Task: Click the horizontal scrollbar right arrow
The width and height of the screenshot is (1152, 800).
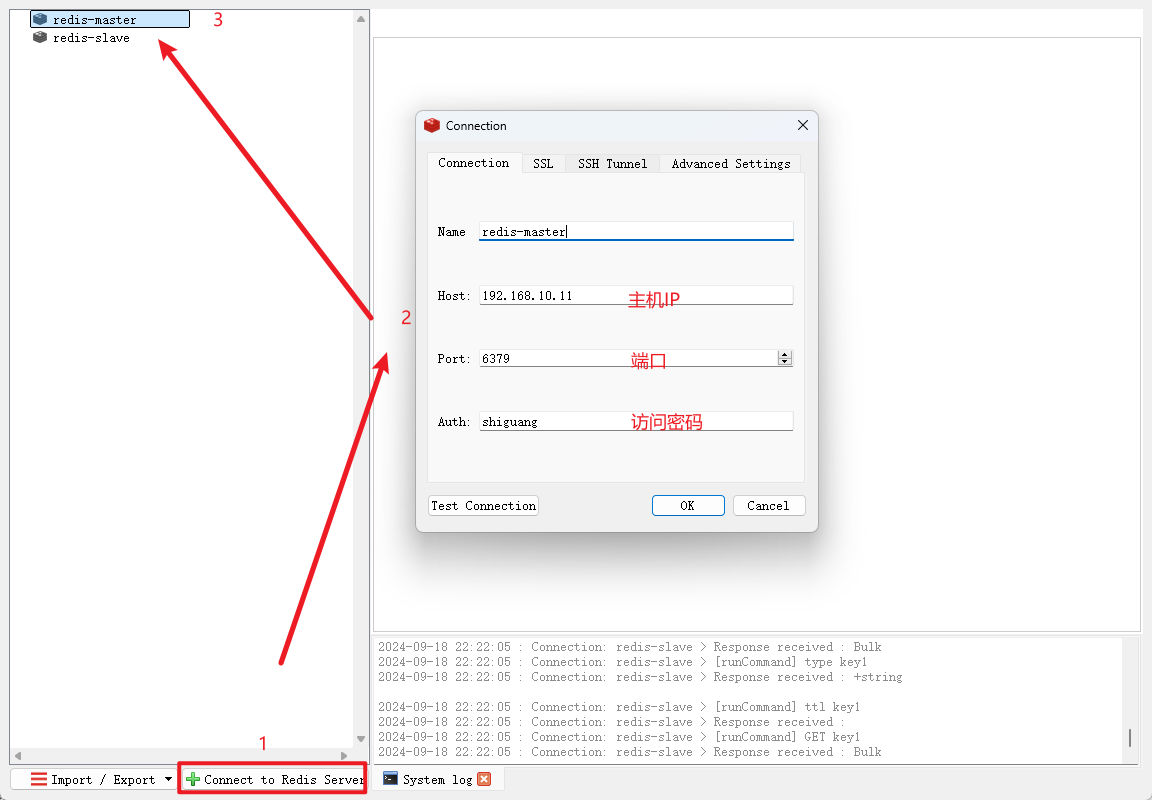Action: [x=344, y=755]
